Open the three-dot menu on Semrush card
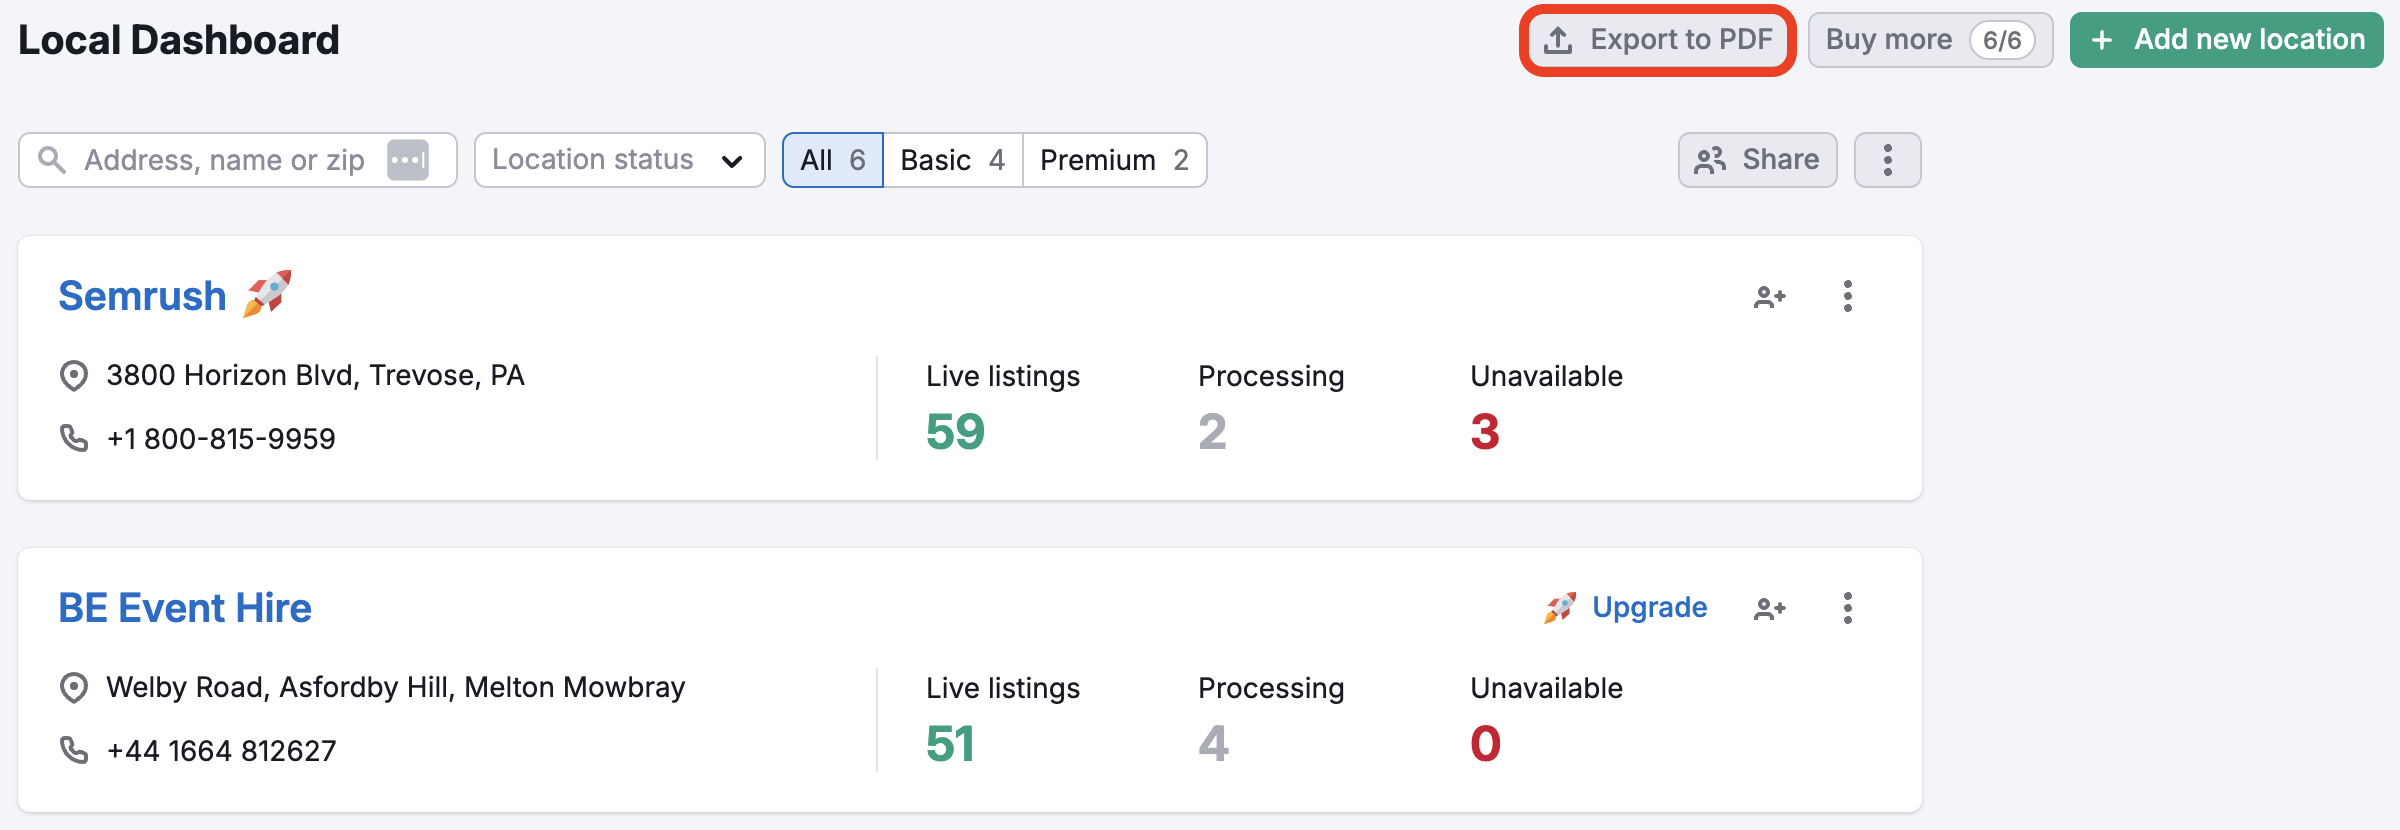Screen dimensions: 2400x830 (x=1848, y=296)
